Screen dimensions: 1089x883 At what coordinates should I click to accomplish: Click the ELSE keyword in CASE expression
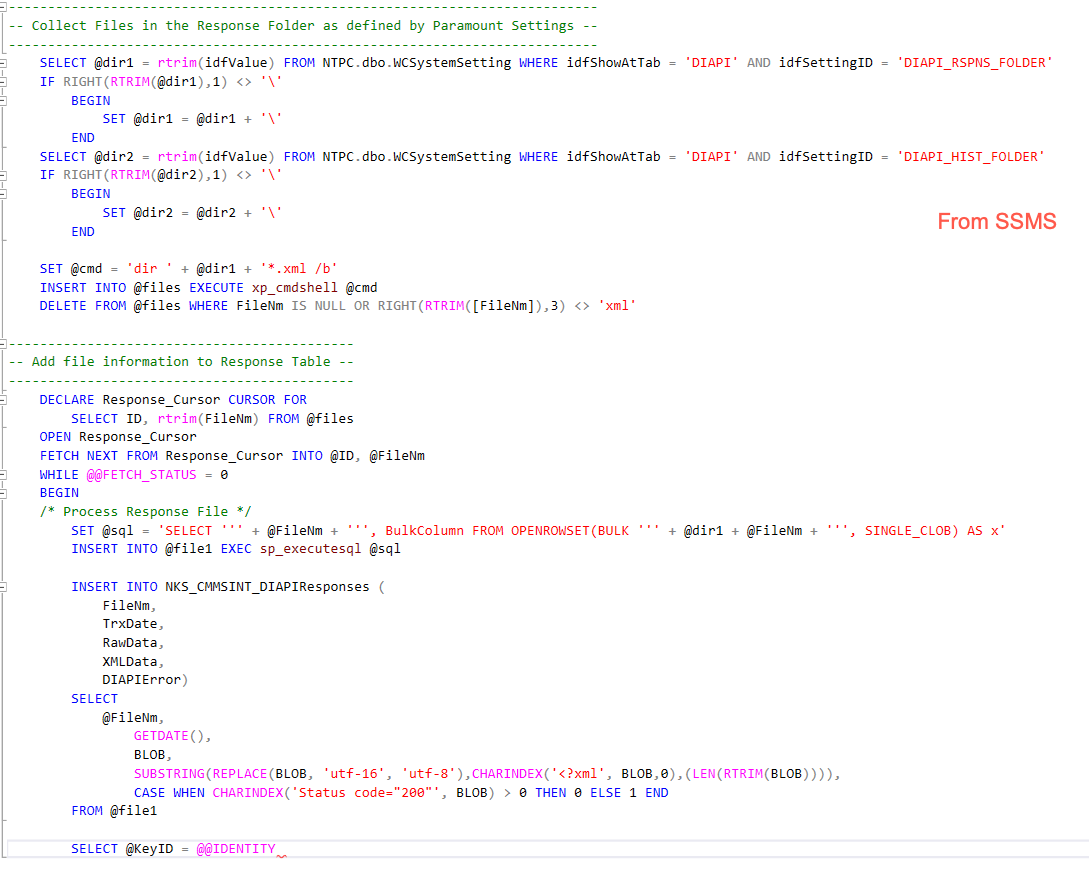click(x=606, y=793)
